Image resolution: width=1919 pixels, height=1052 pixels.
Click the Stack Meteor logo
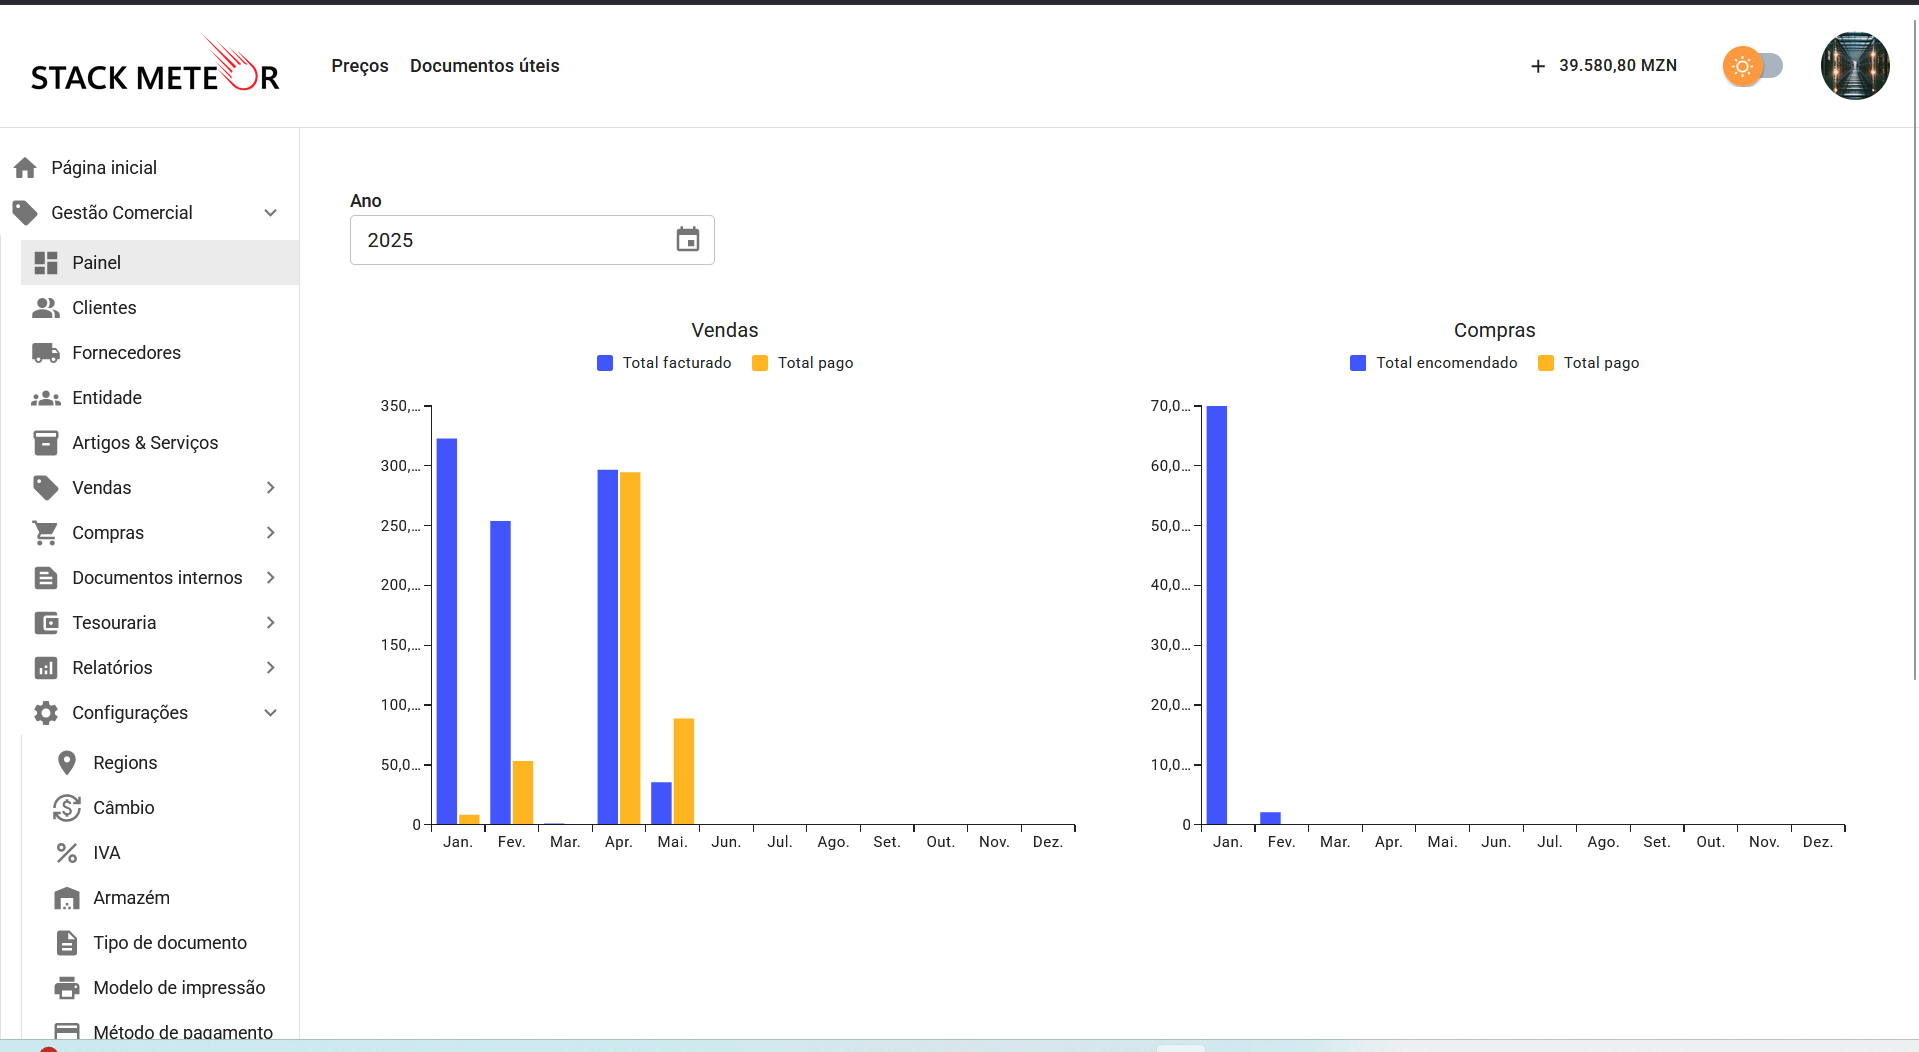(155, 65)
